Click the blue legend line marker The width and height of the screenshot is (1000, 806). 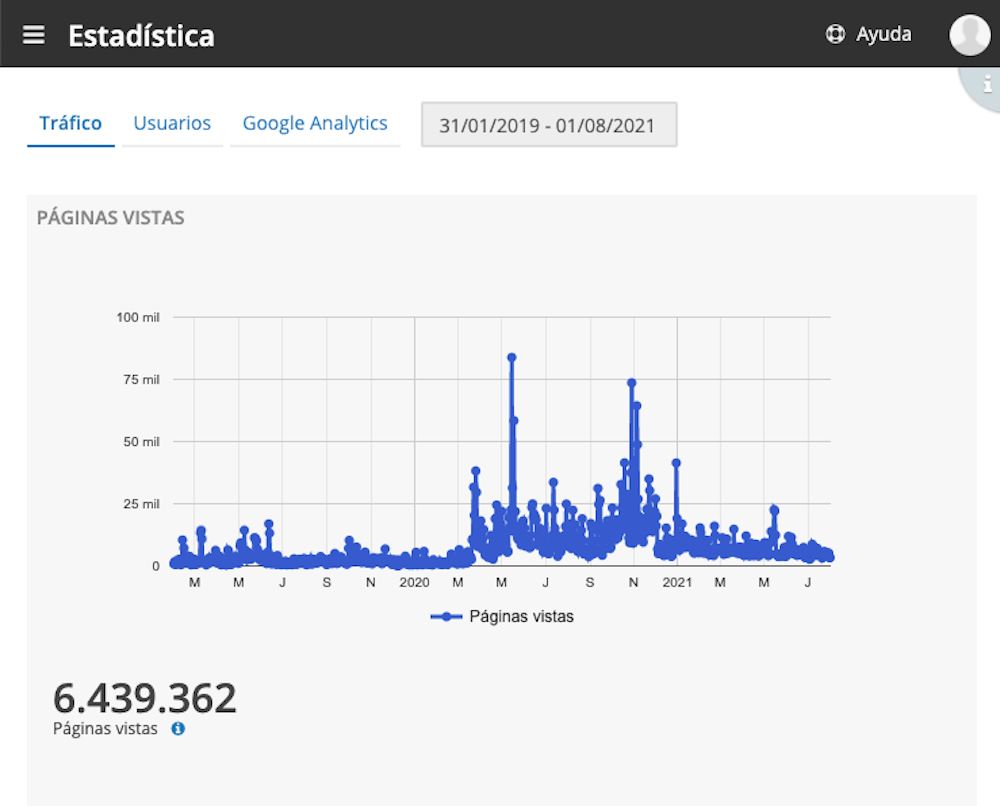(446, 617)
